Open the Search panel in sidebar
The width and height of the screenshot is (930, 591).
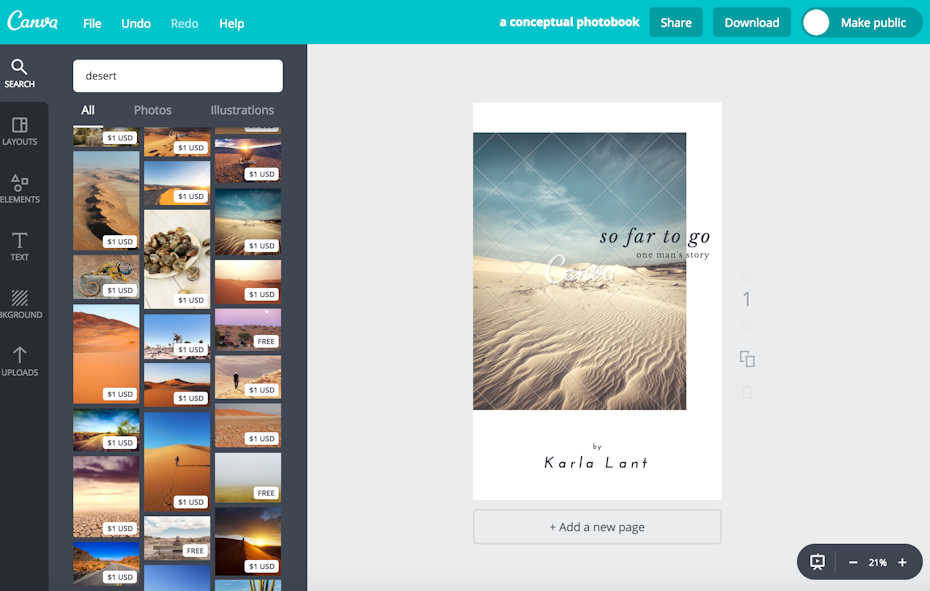click(x=19, y=73)
